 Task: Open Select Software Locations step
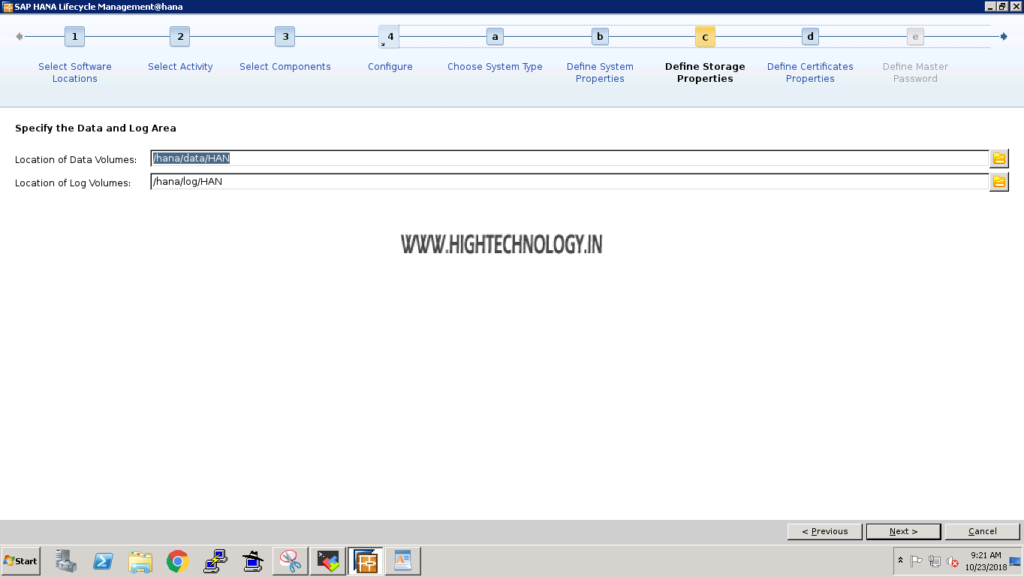click(74, 72)
